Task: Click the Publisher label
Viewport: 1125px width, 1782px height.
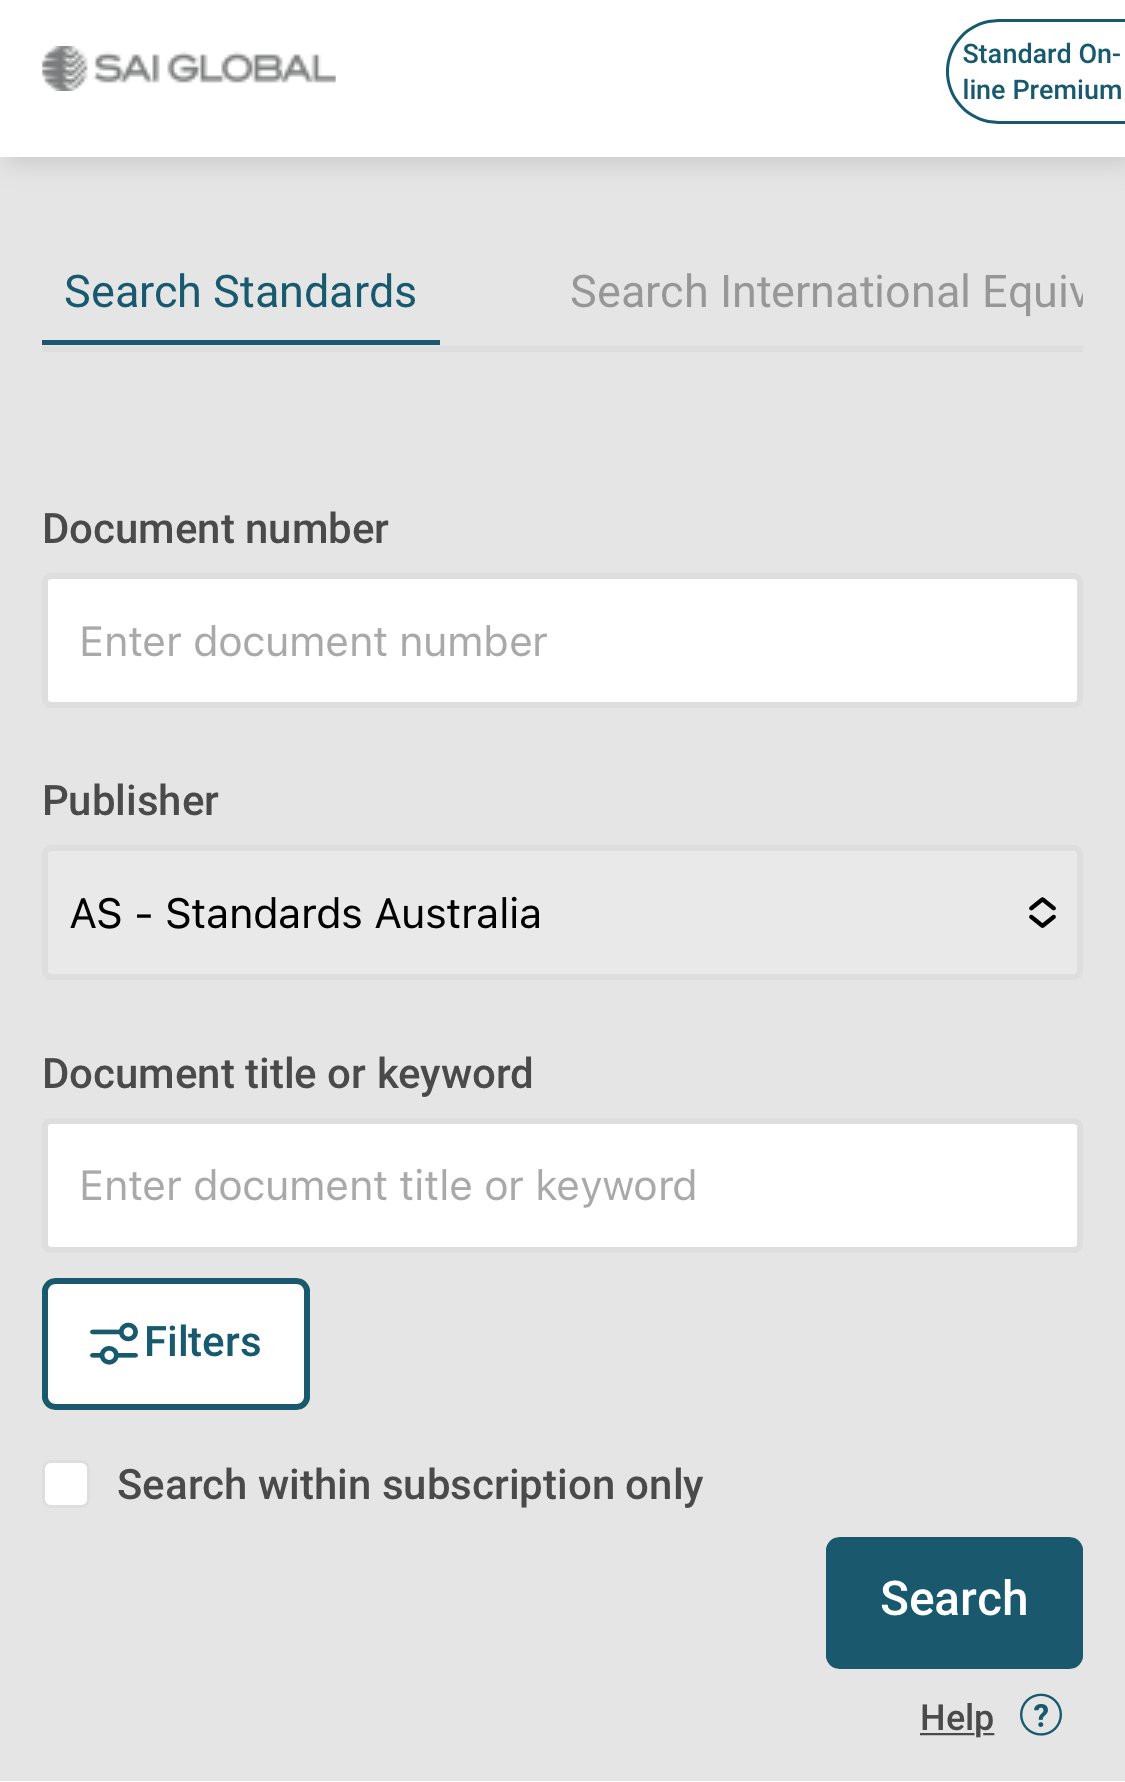Action: pyautogui.click(x=130, y=801)
